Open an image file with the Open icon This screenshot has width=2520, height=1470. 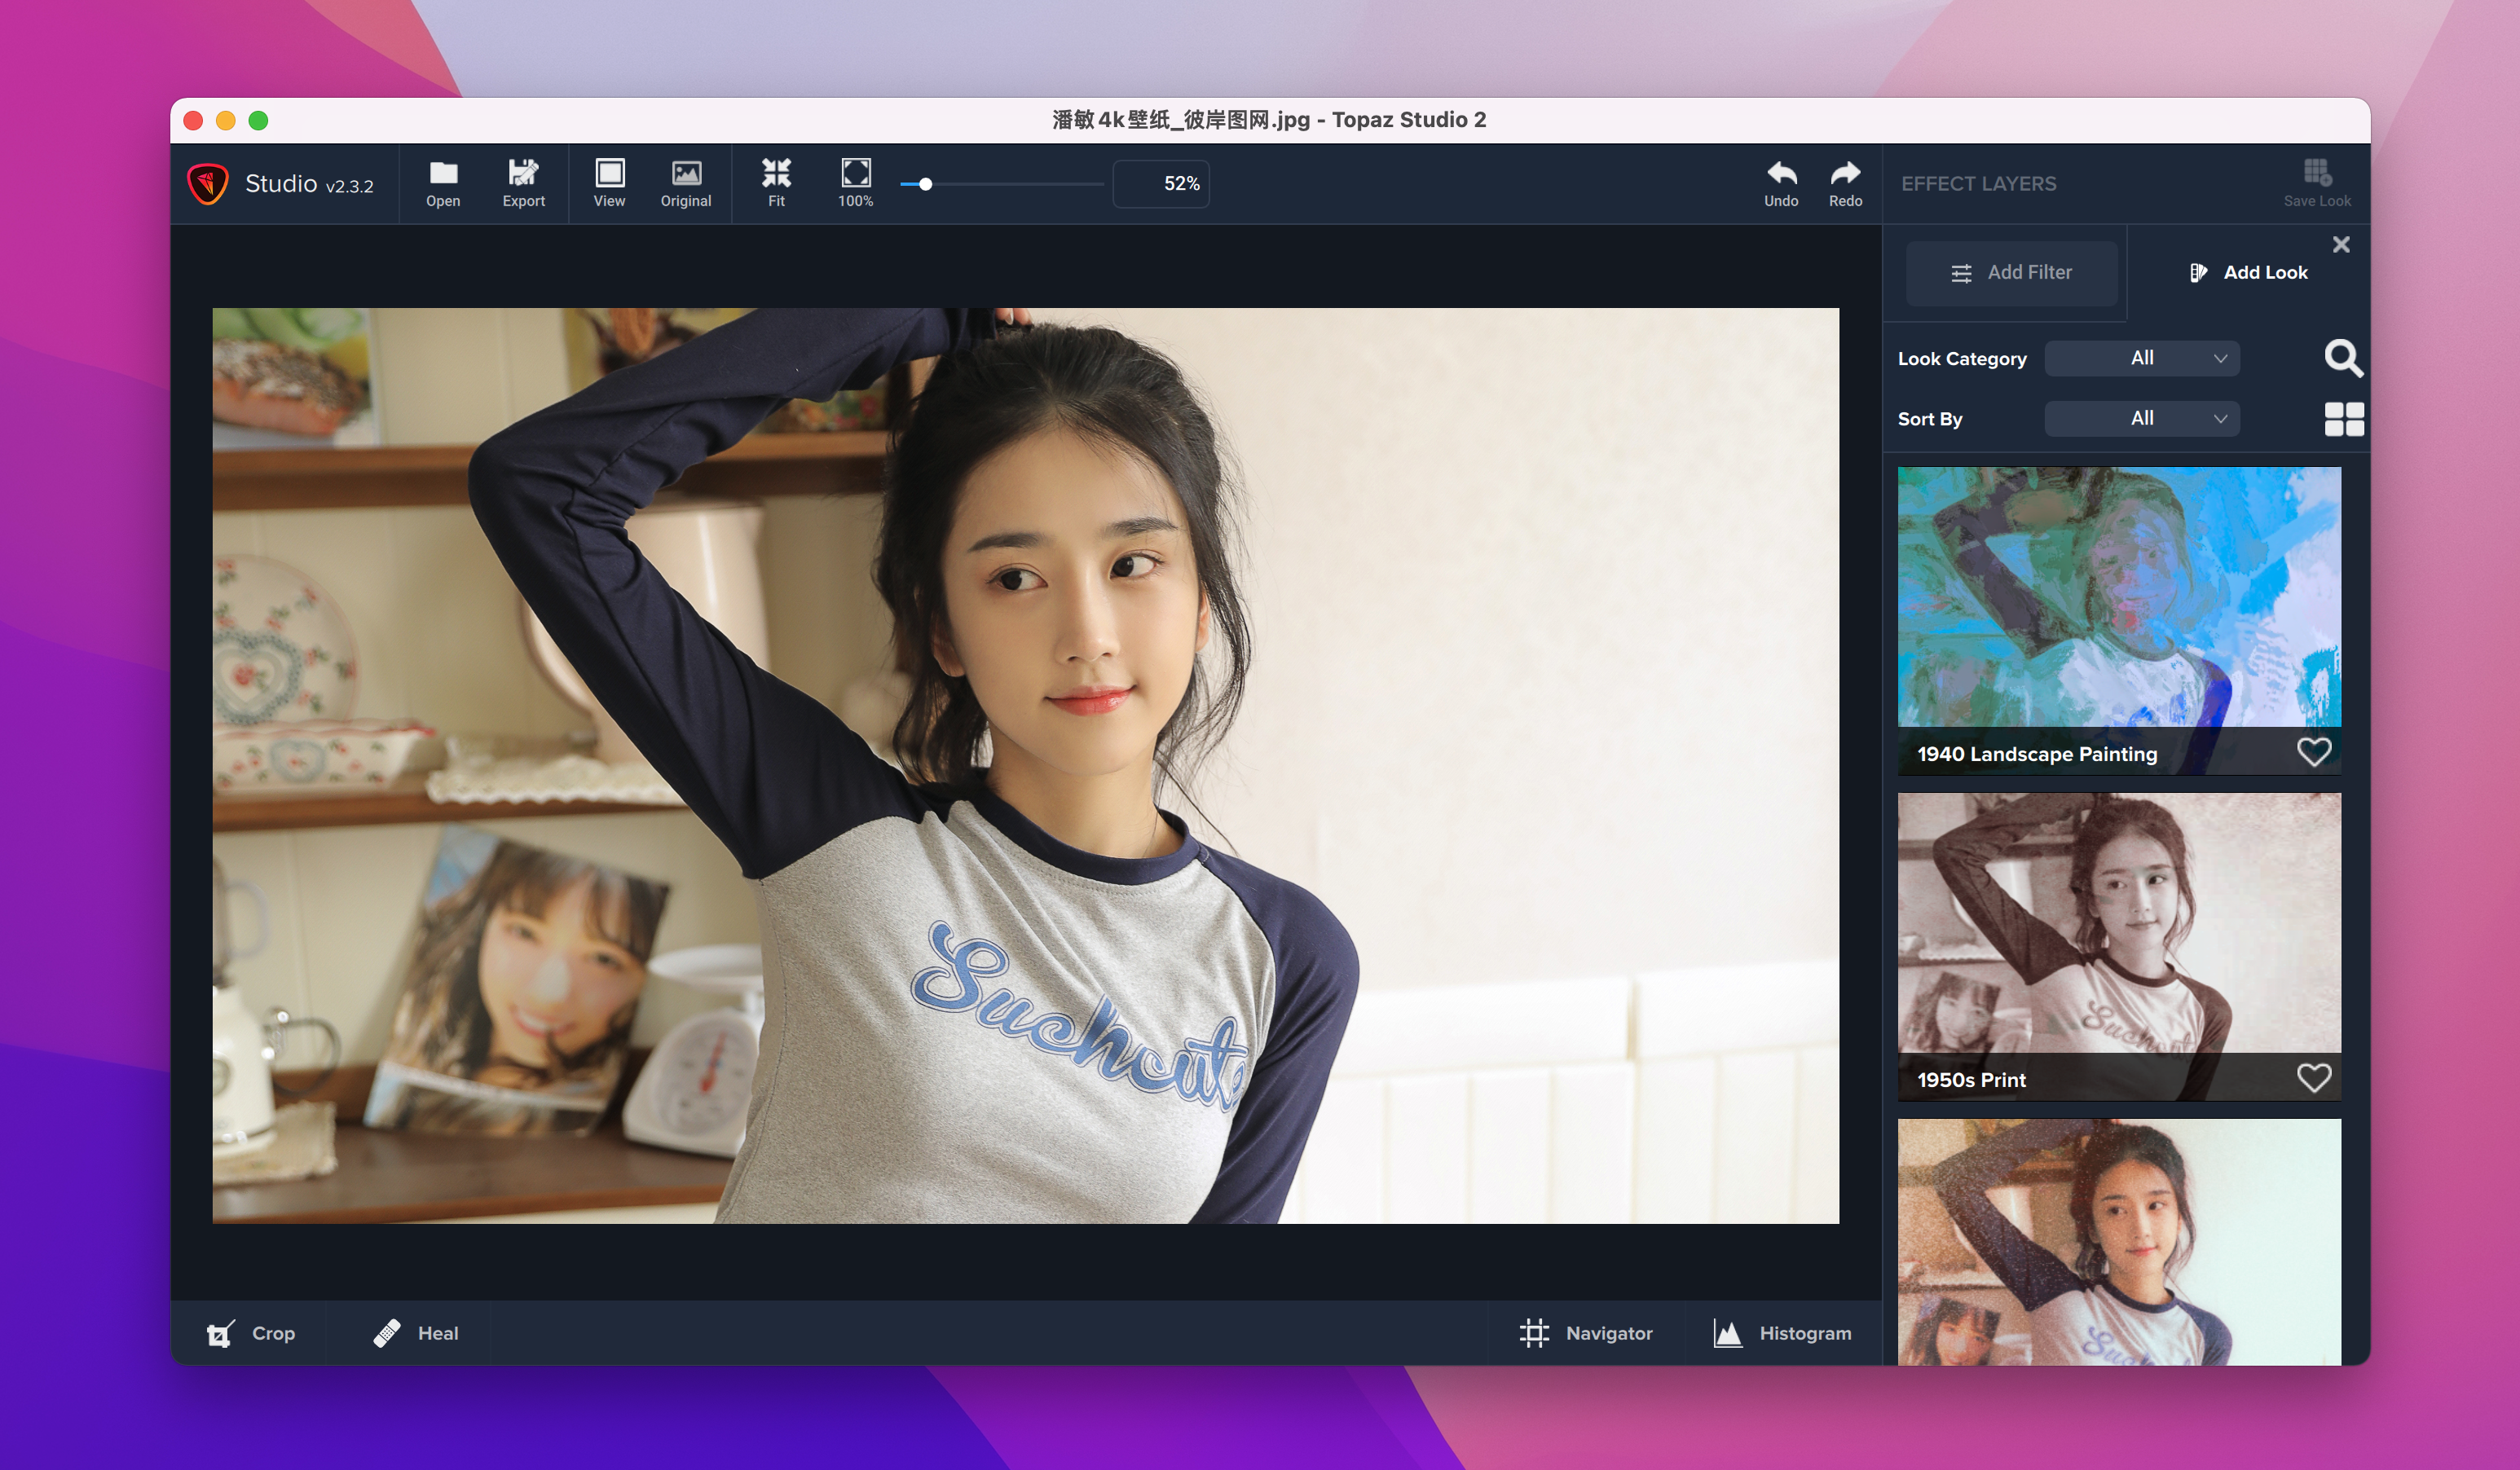coord(443,183)
